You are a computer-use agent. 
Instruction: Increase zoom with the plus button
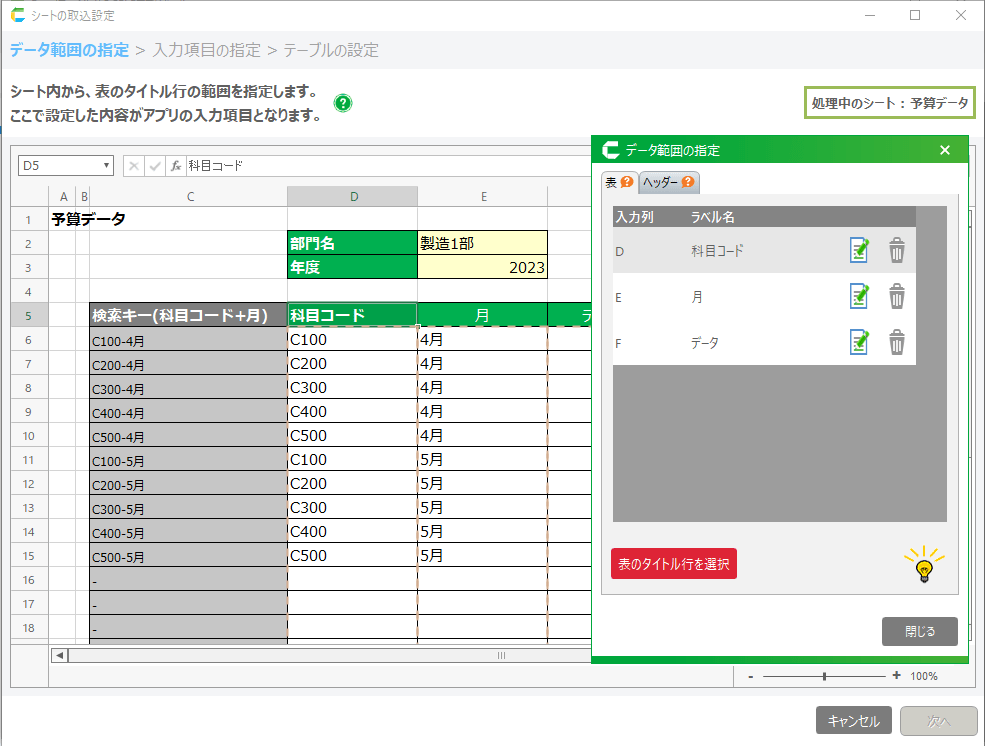coord(896,676)
